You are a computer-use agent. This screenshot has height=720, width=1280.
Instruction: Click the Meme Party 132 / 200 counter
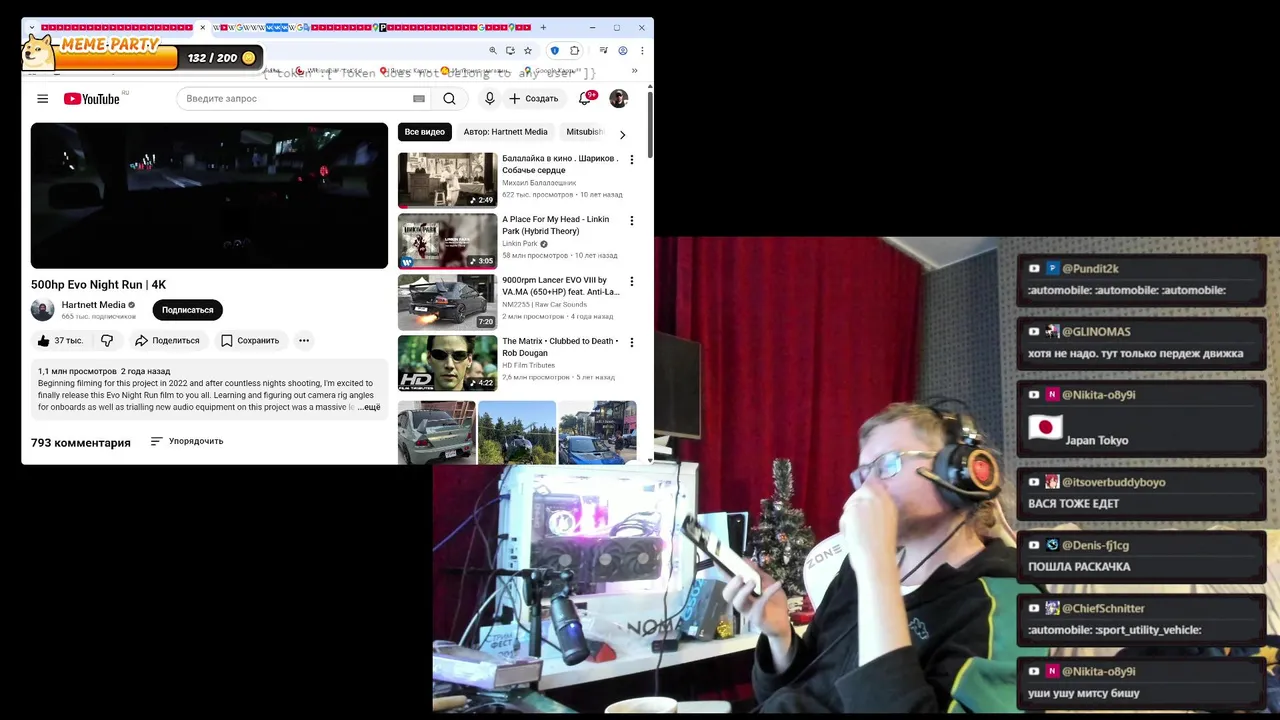click(x=221, y=58)
